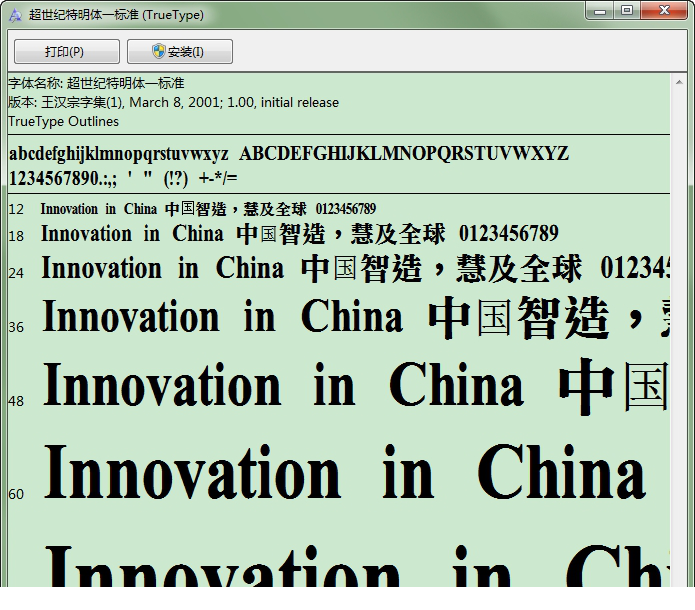Click the 36-point Innovation in China sample line
Screen dimensions: 695x610
tap(355, 317)
